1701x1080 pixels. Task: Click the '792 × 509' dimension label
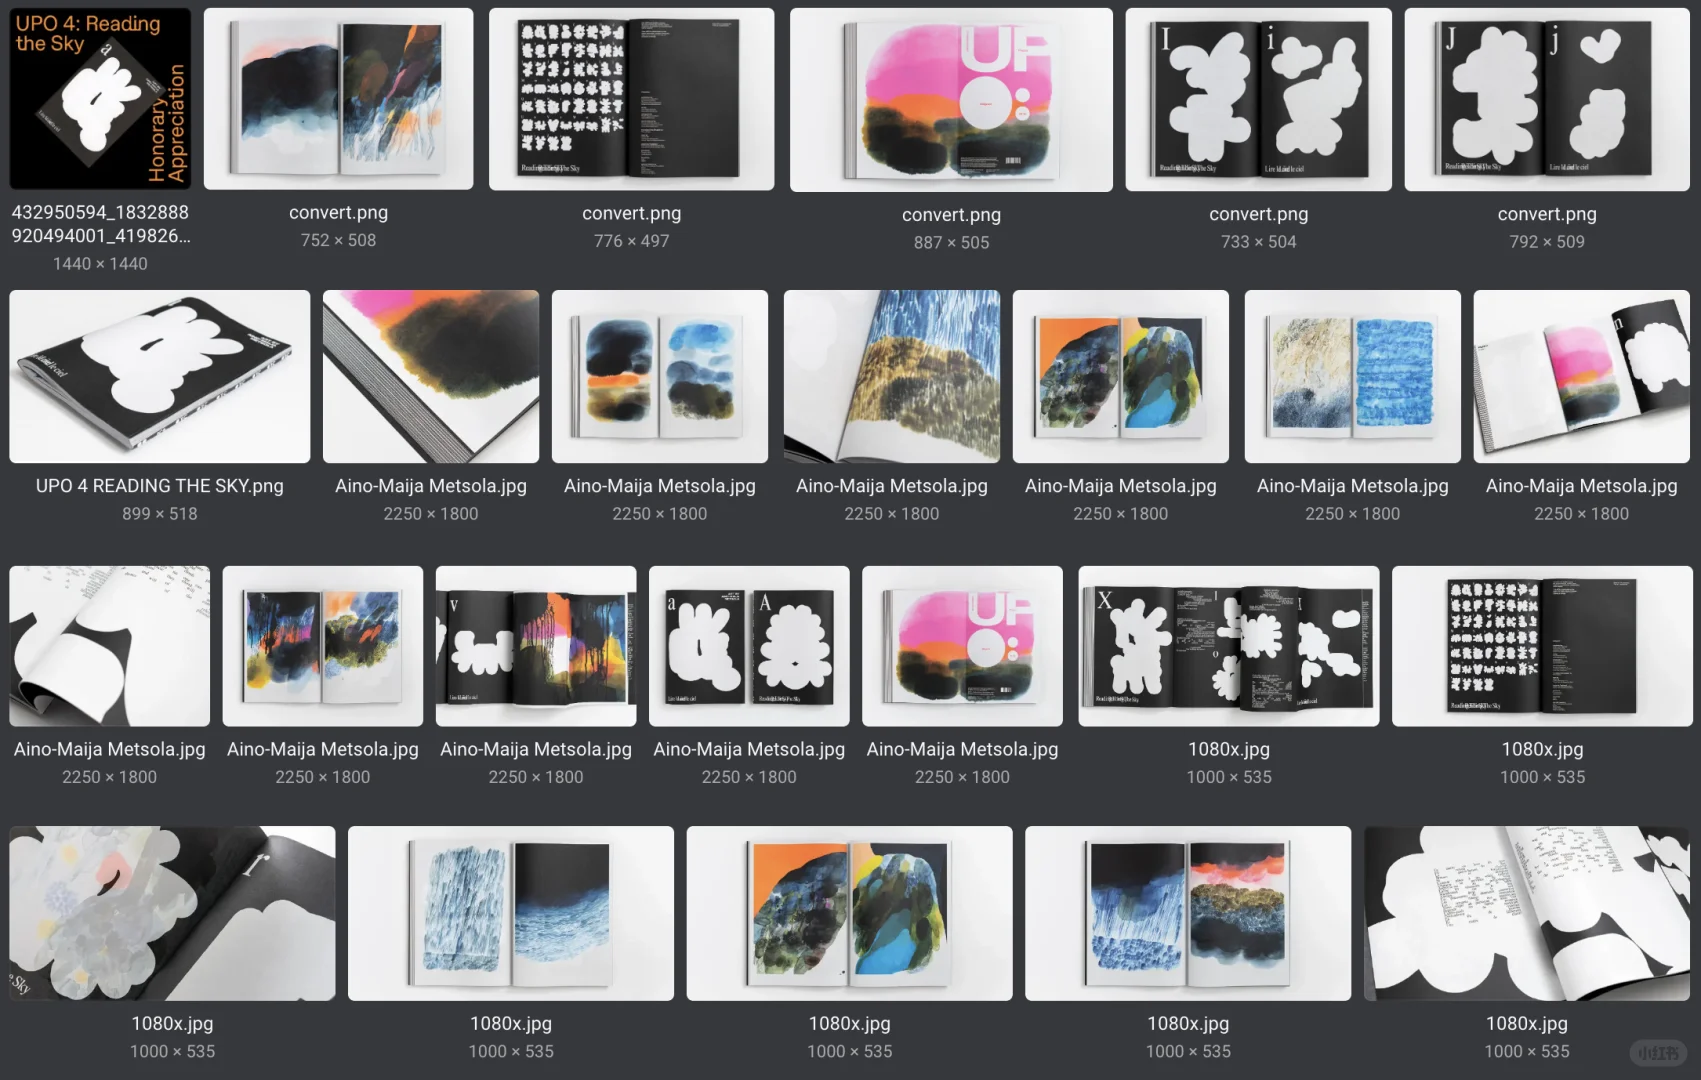(1547, 242)
